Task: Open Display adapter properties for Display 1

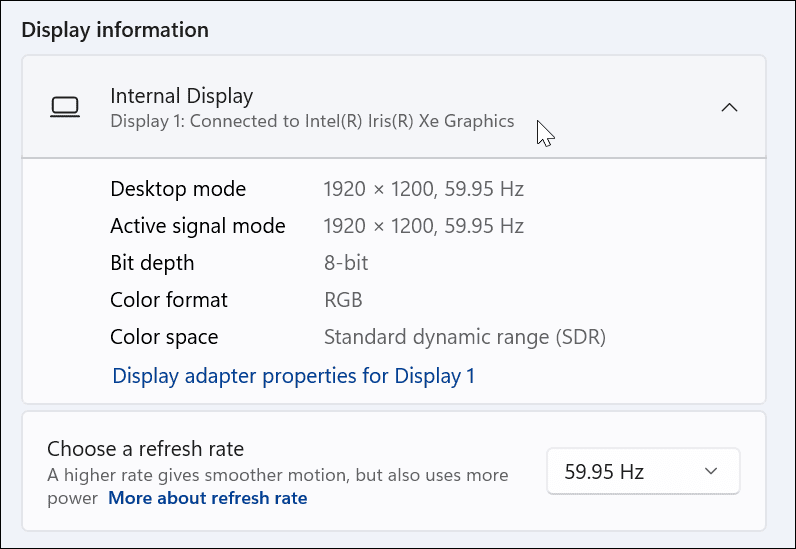Action: pyautogui.click(x=293, y=376)
